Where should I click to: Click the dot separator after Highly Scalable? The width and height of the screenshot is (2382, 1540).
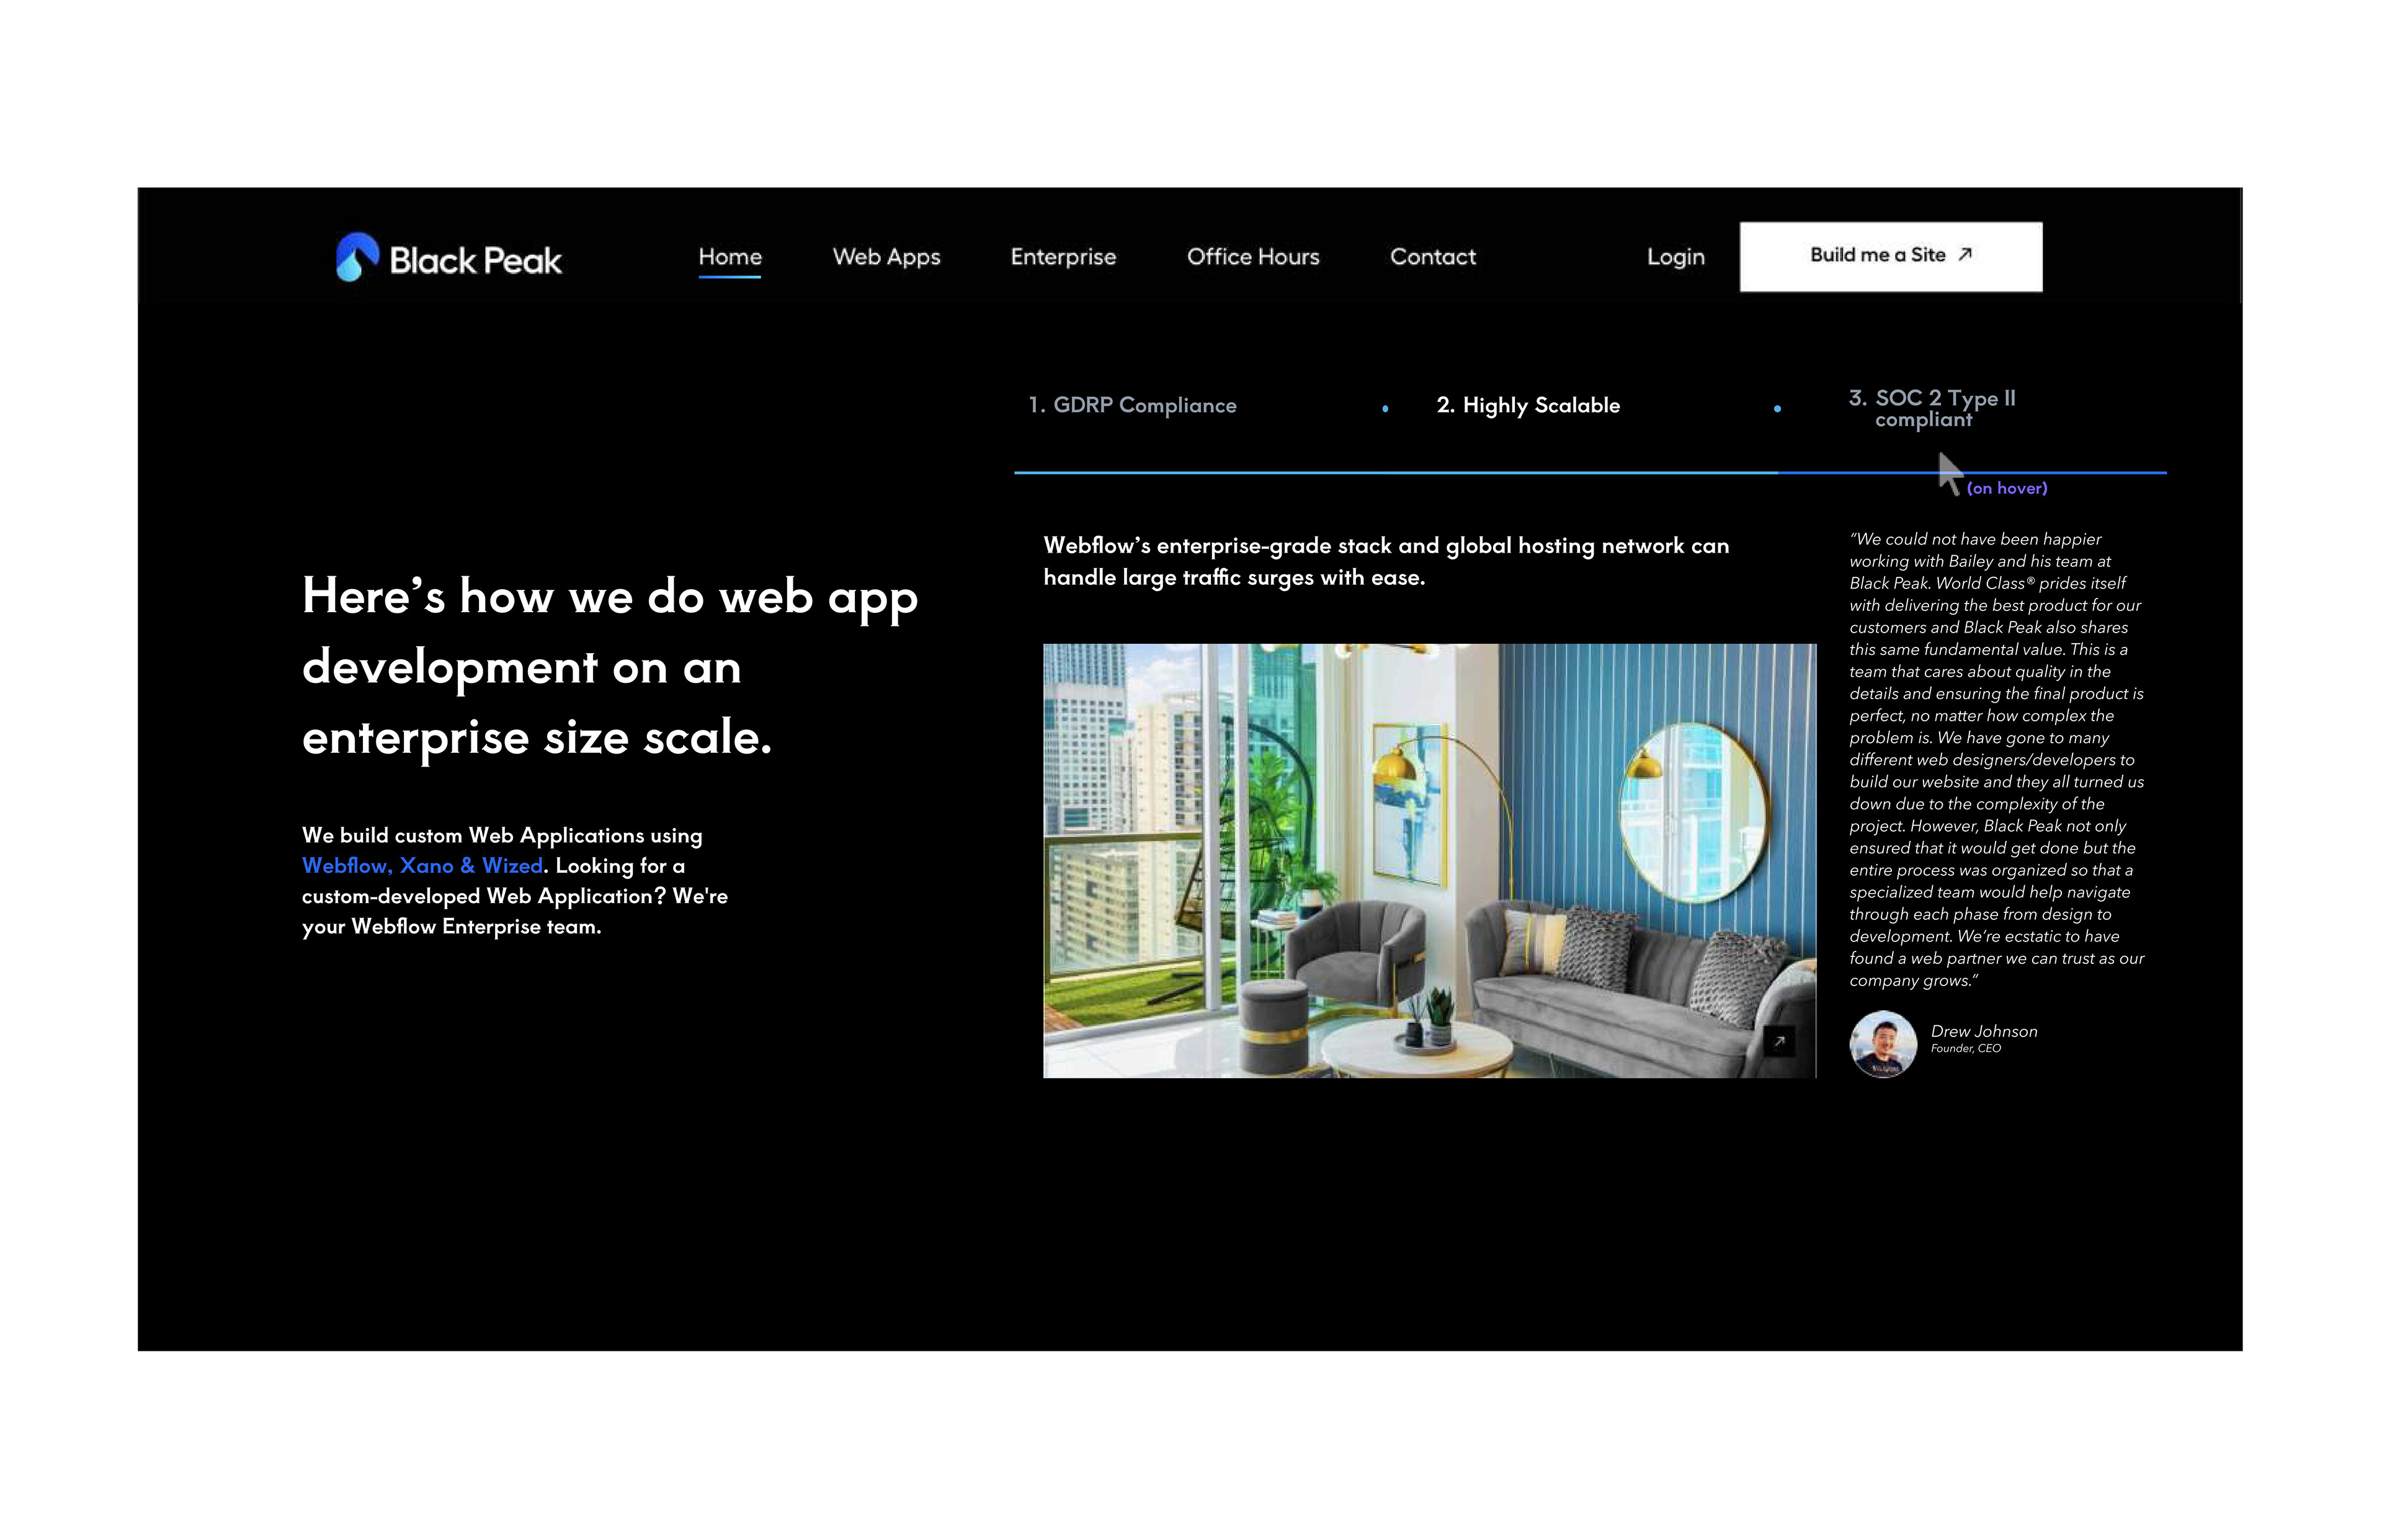coord(1777,408)
